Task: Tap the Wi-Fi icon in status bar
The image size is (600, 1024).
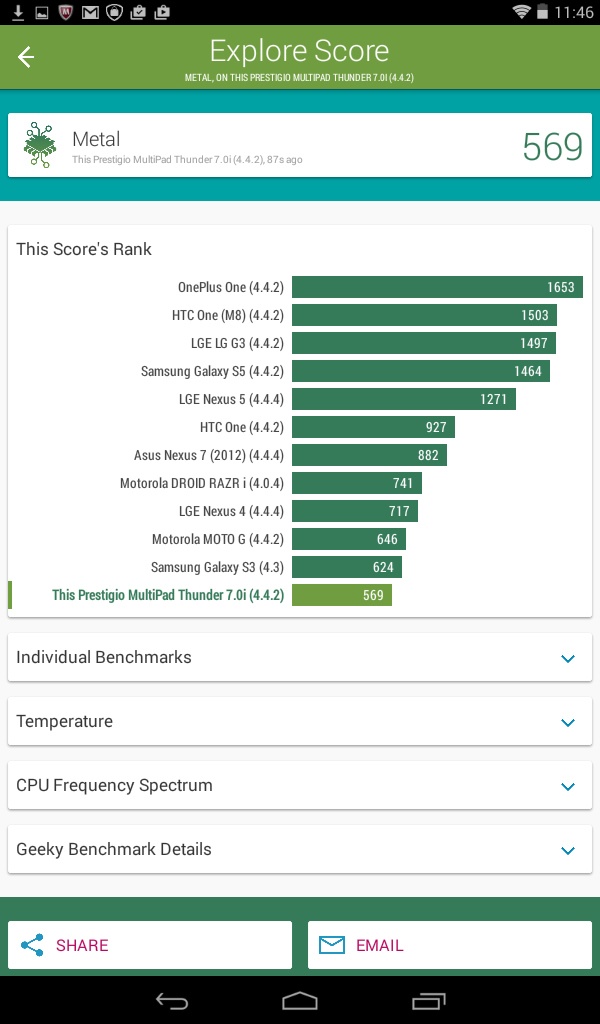Action: [x=521, y=12]
